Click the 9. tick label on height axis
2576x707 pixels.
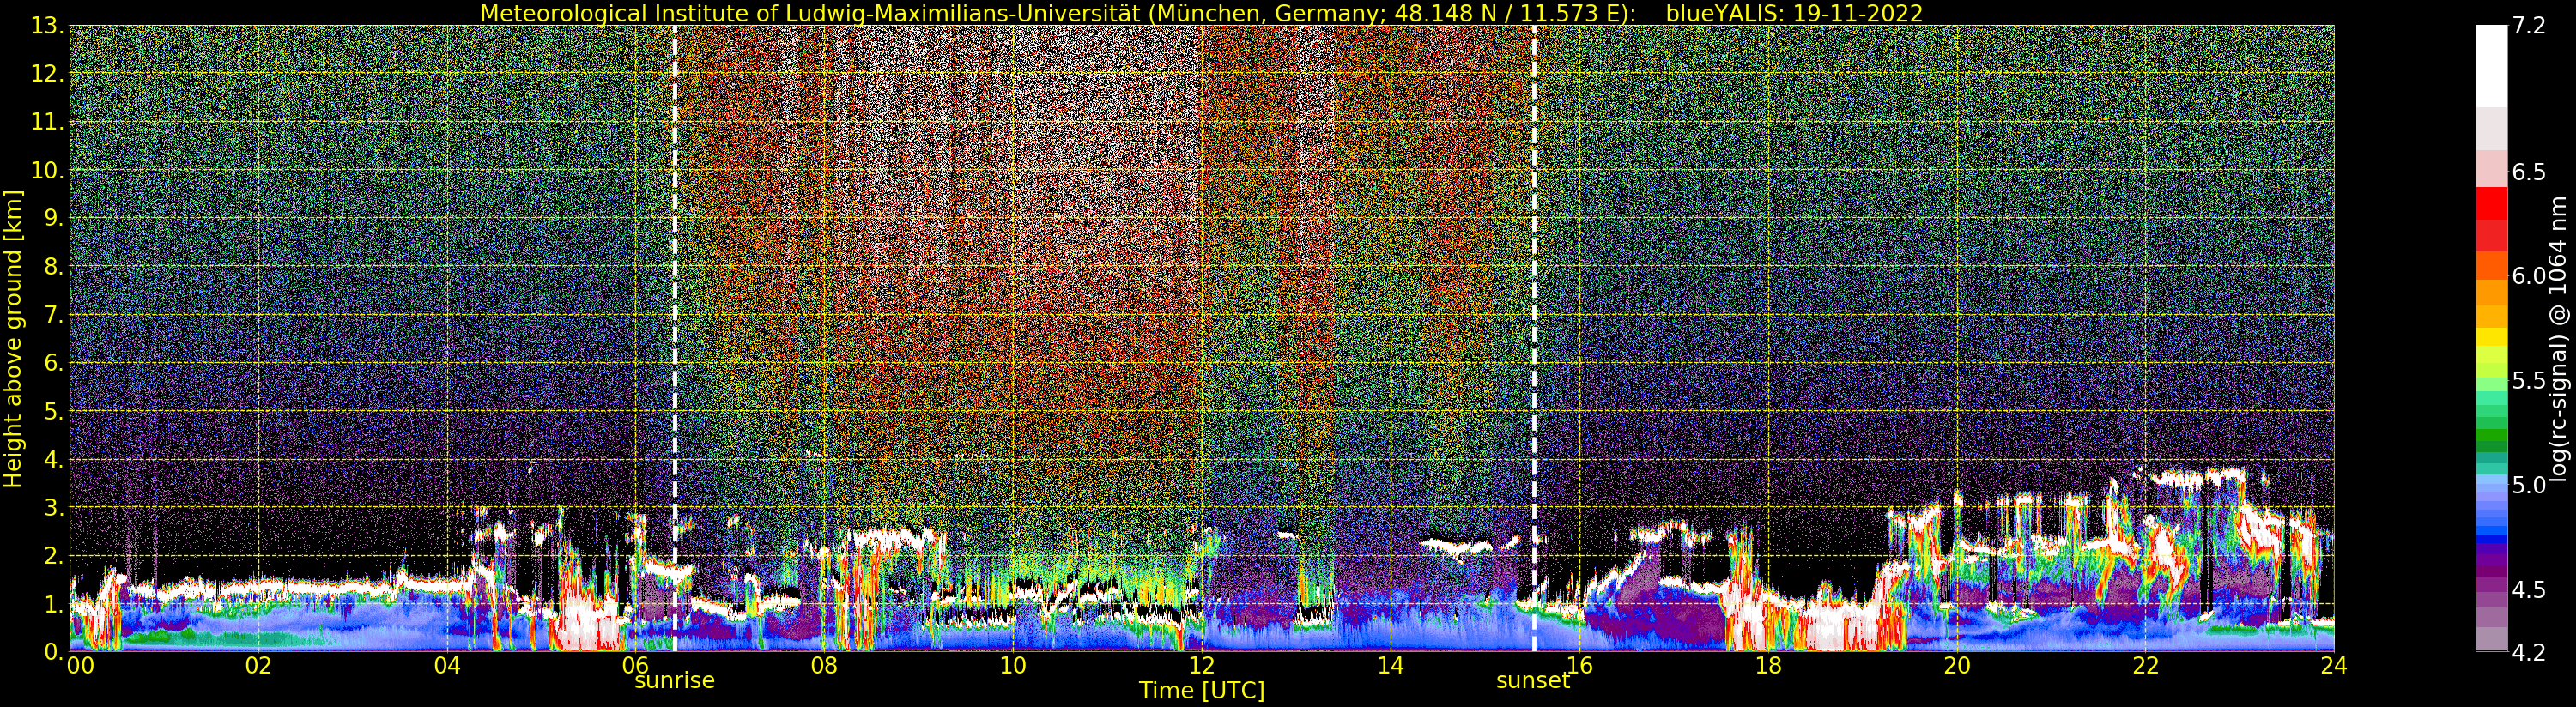55,219
